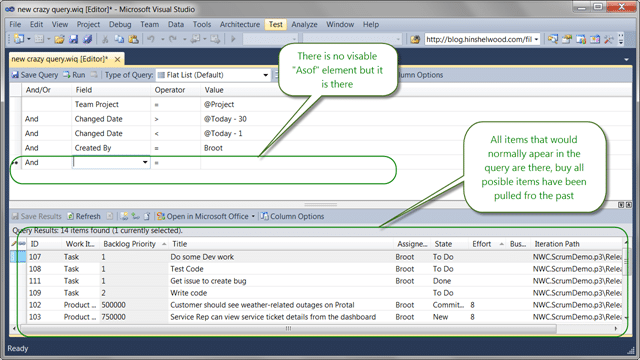Select Customer should see weather-related outages row
The width and height of the screenshot is (640, 360).
point(316,305)
